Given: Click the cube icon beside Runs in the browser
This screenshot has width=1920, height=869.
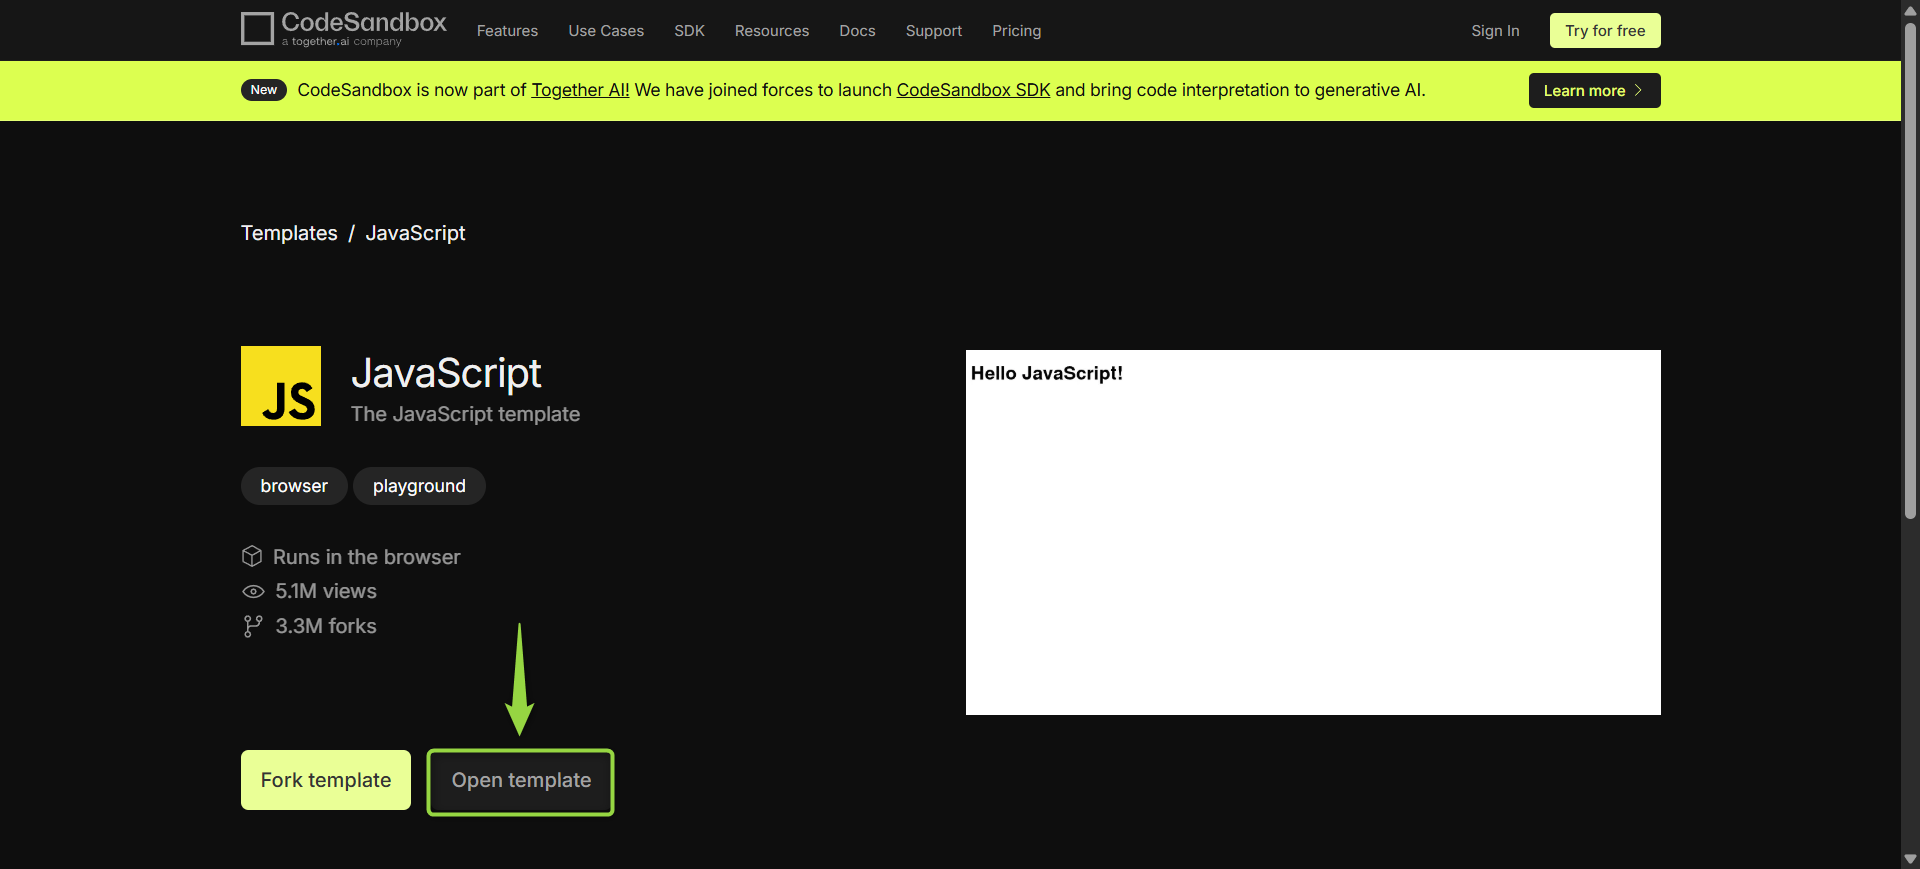Looking at the screenshot, I should (252, 556).
